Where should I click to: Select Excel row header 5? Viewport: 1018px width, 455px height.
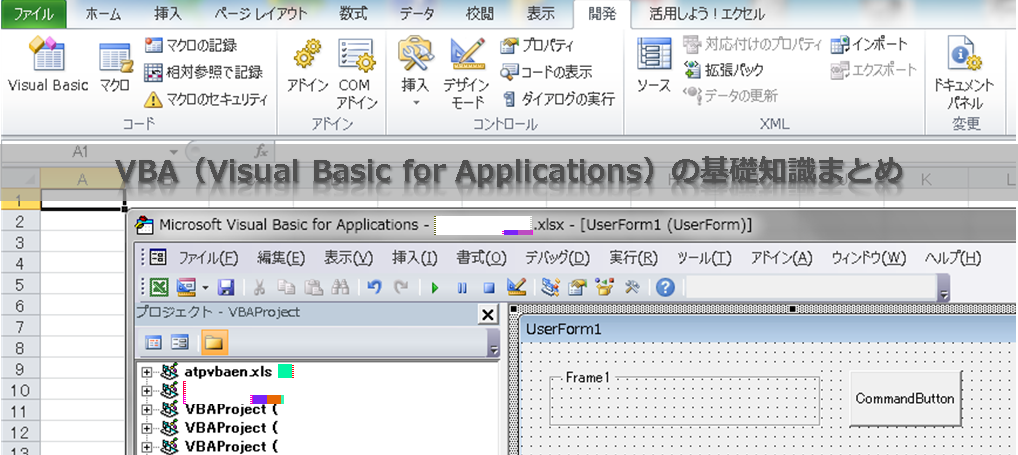[19, 284]
